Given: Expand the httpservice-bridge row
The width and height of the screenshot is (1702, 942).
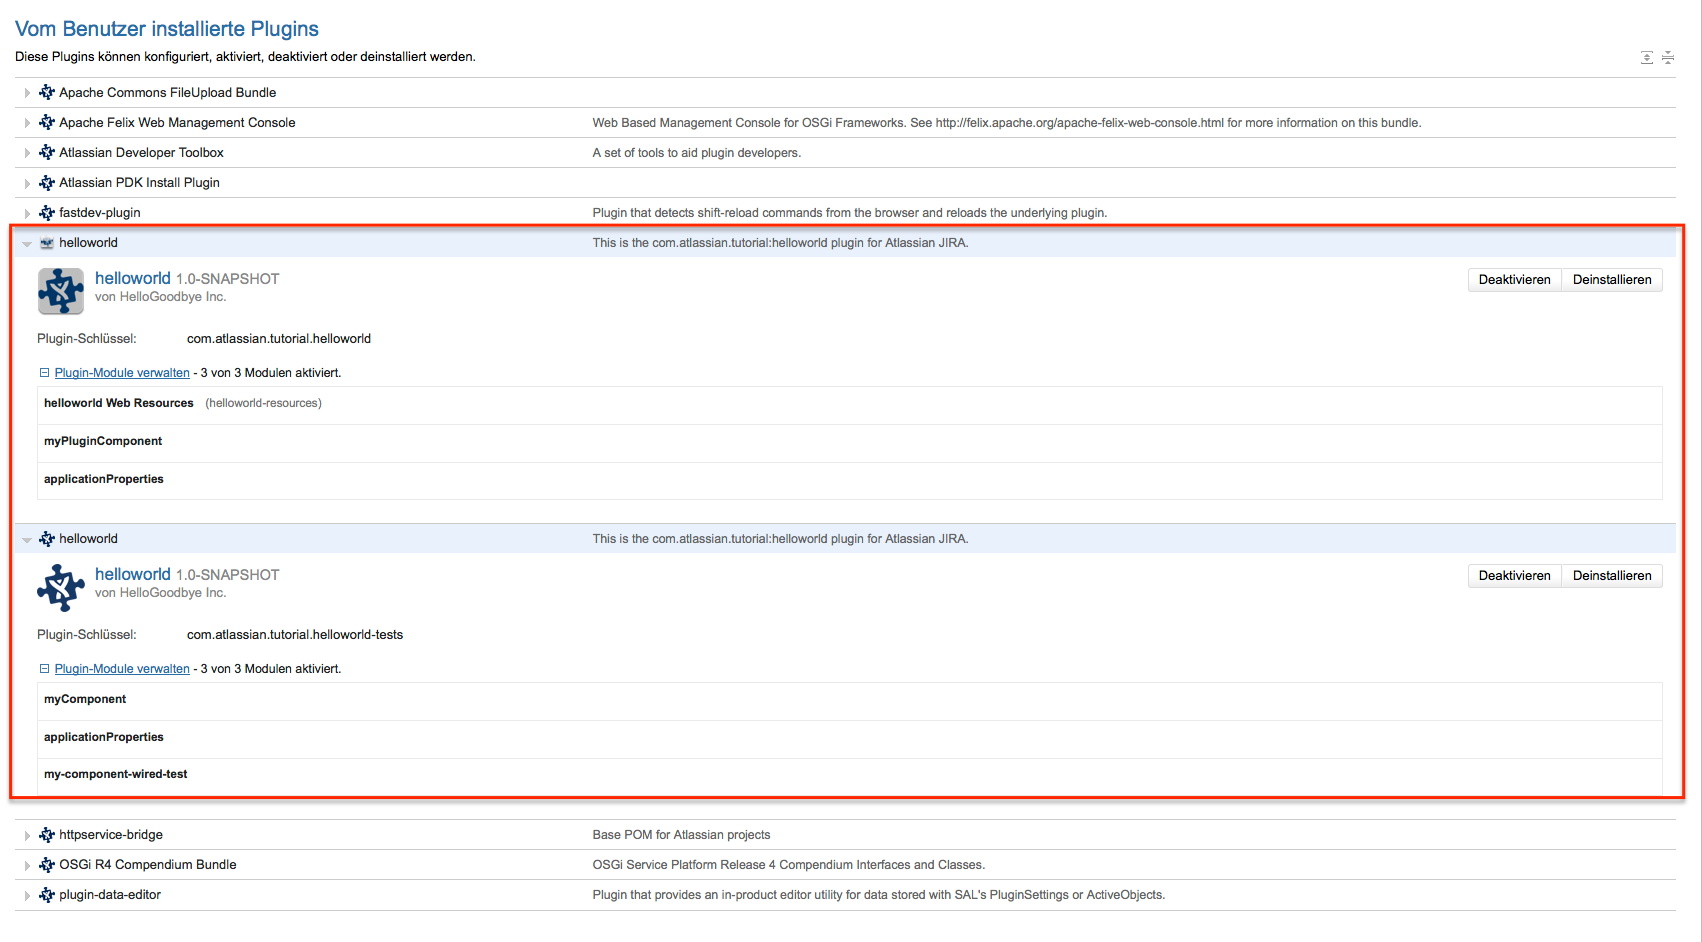Looking at the screenshot, I should tap(27, 835).
